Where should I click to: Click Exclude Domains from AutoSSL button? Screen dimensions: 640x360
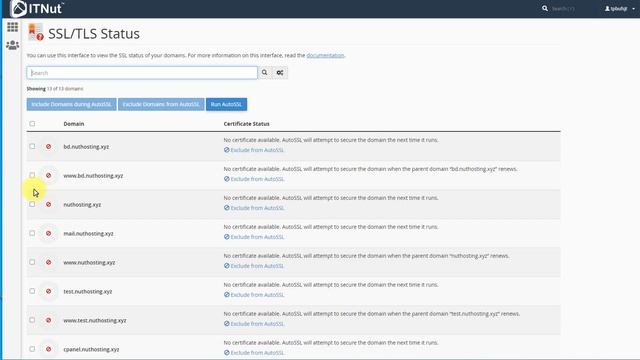click(x=161, y=104)
